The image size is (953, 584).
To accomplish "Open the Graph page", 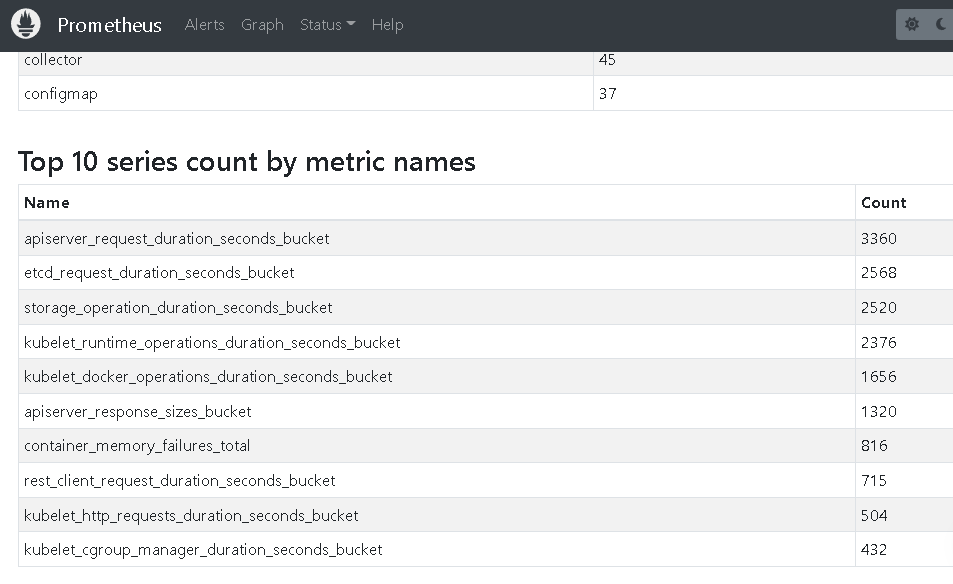I will tap(262, 25).
